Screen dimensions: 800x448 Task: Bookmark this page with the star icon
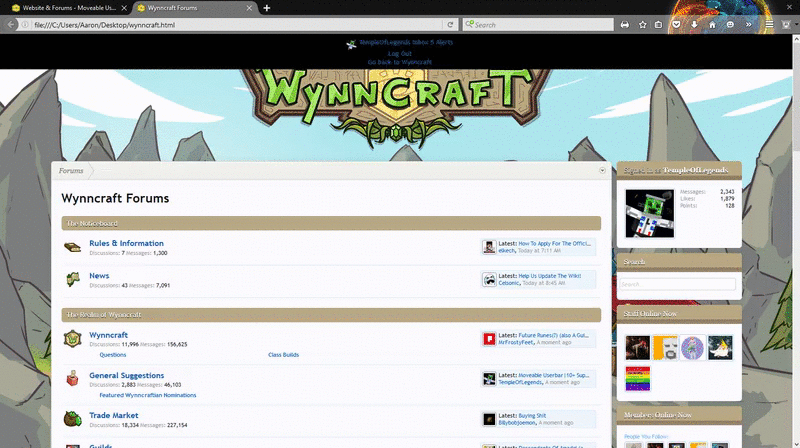[x=642, y=24]
